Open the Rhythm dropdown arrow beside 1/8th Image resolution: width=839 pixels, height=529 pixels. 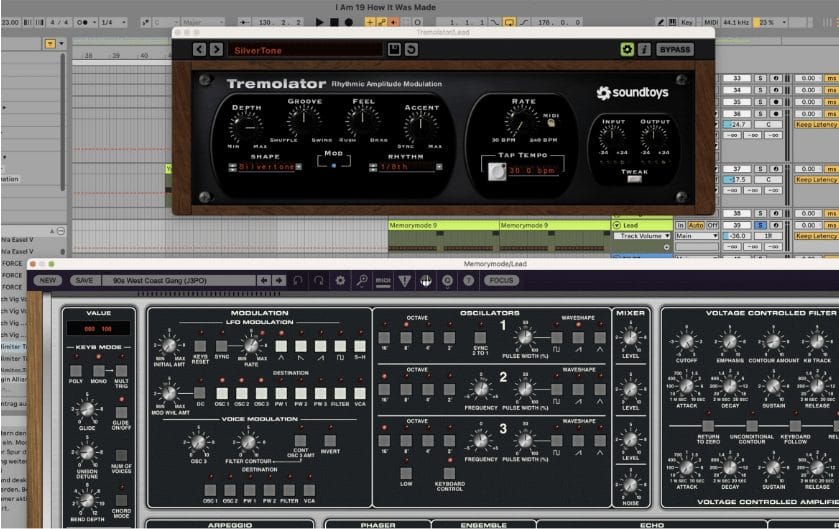pyautogui.click(x=439, y=167)
